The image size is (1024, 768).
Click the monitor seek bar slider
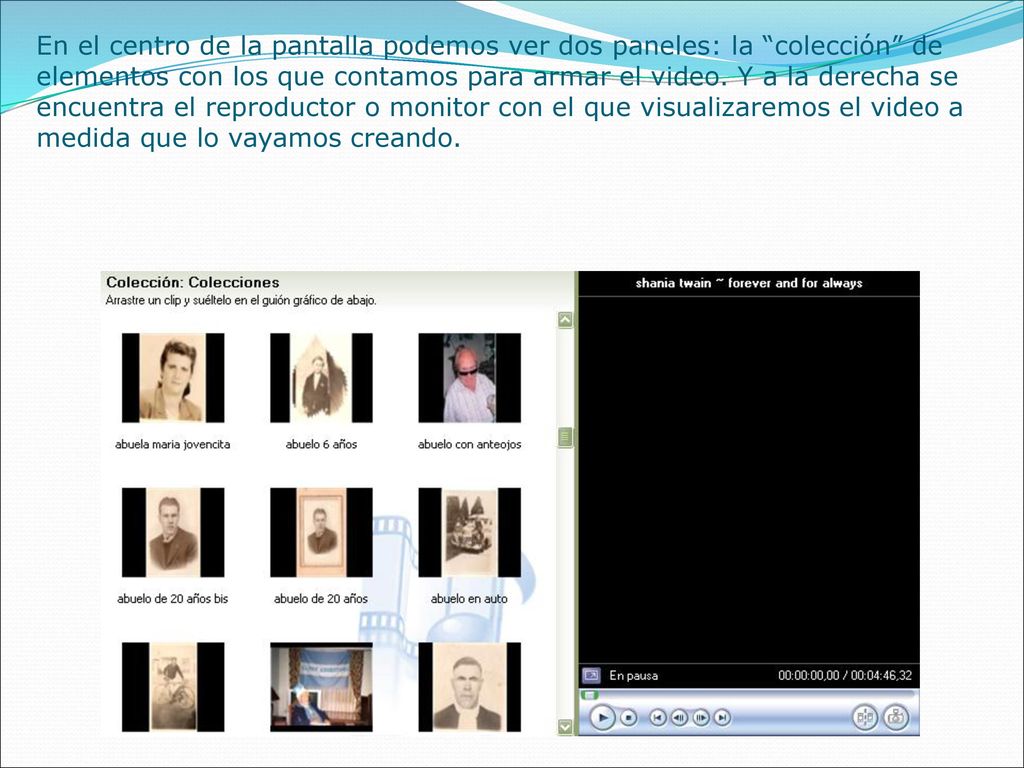click(x=590, y=695)
